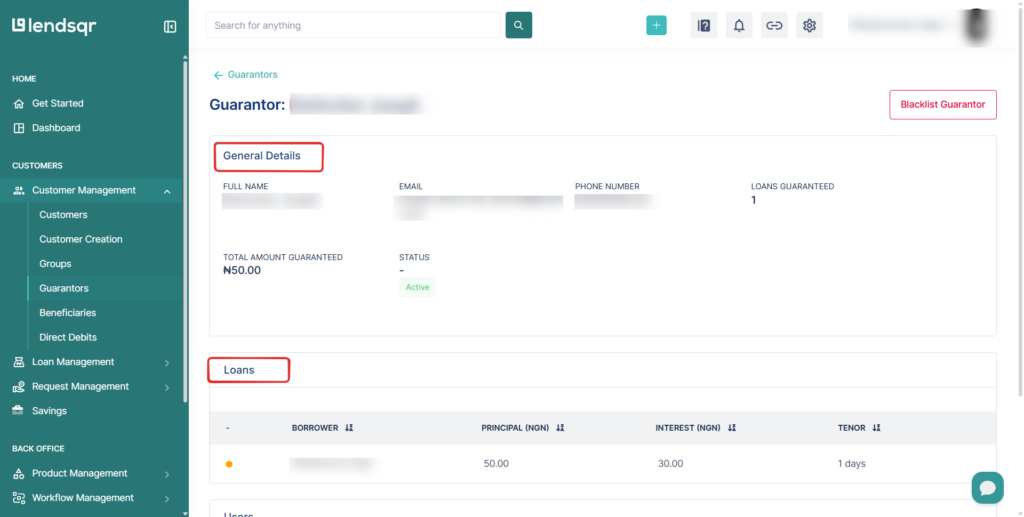The image size is (1024, 517).
Task: Sort by Interest (NGN) column icon
Action: pos(731,428)
